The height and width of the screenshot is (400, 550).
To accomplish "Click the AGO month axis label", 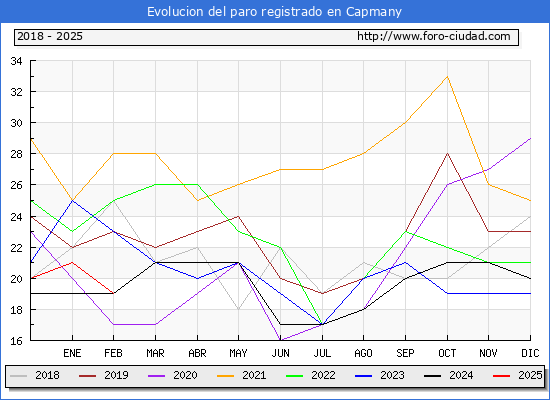I will click(363, 353).
